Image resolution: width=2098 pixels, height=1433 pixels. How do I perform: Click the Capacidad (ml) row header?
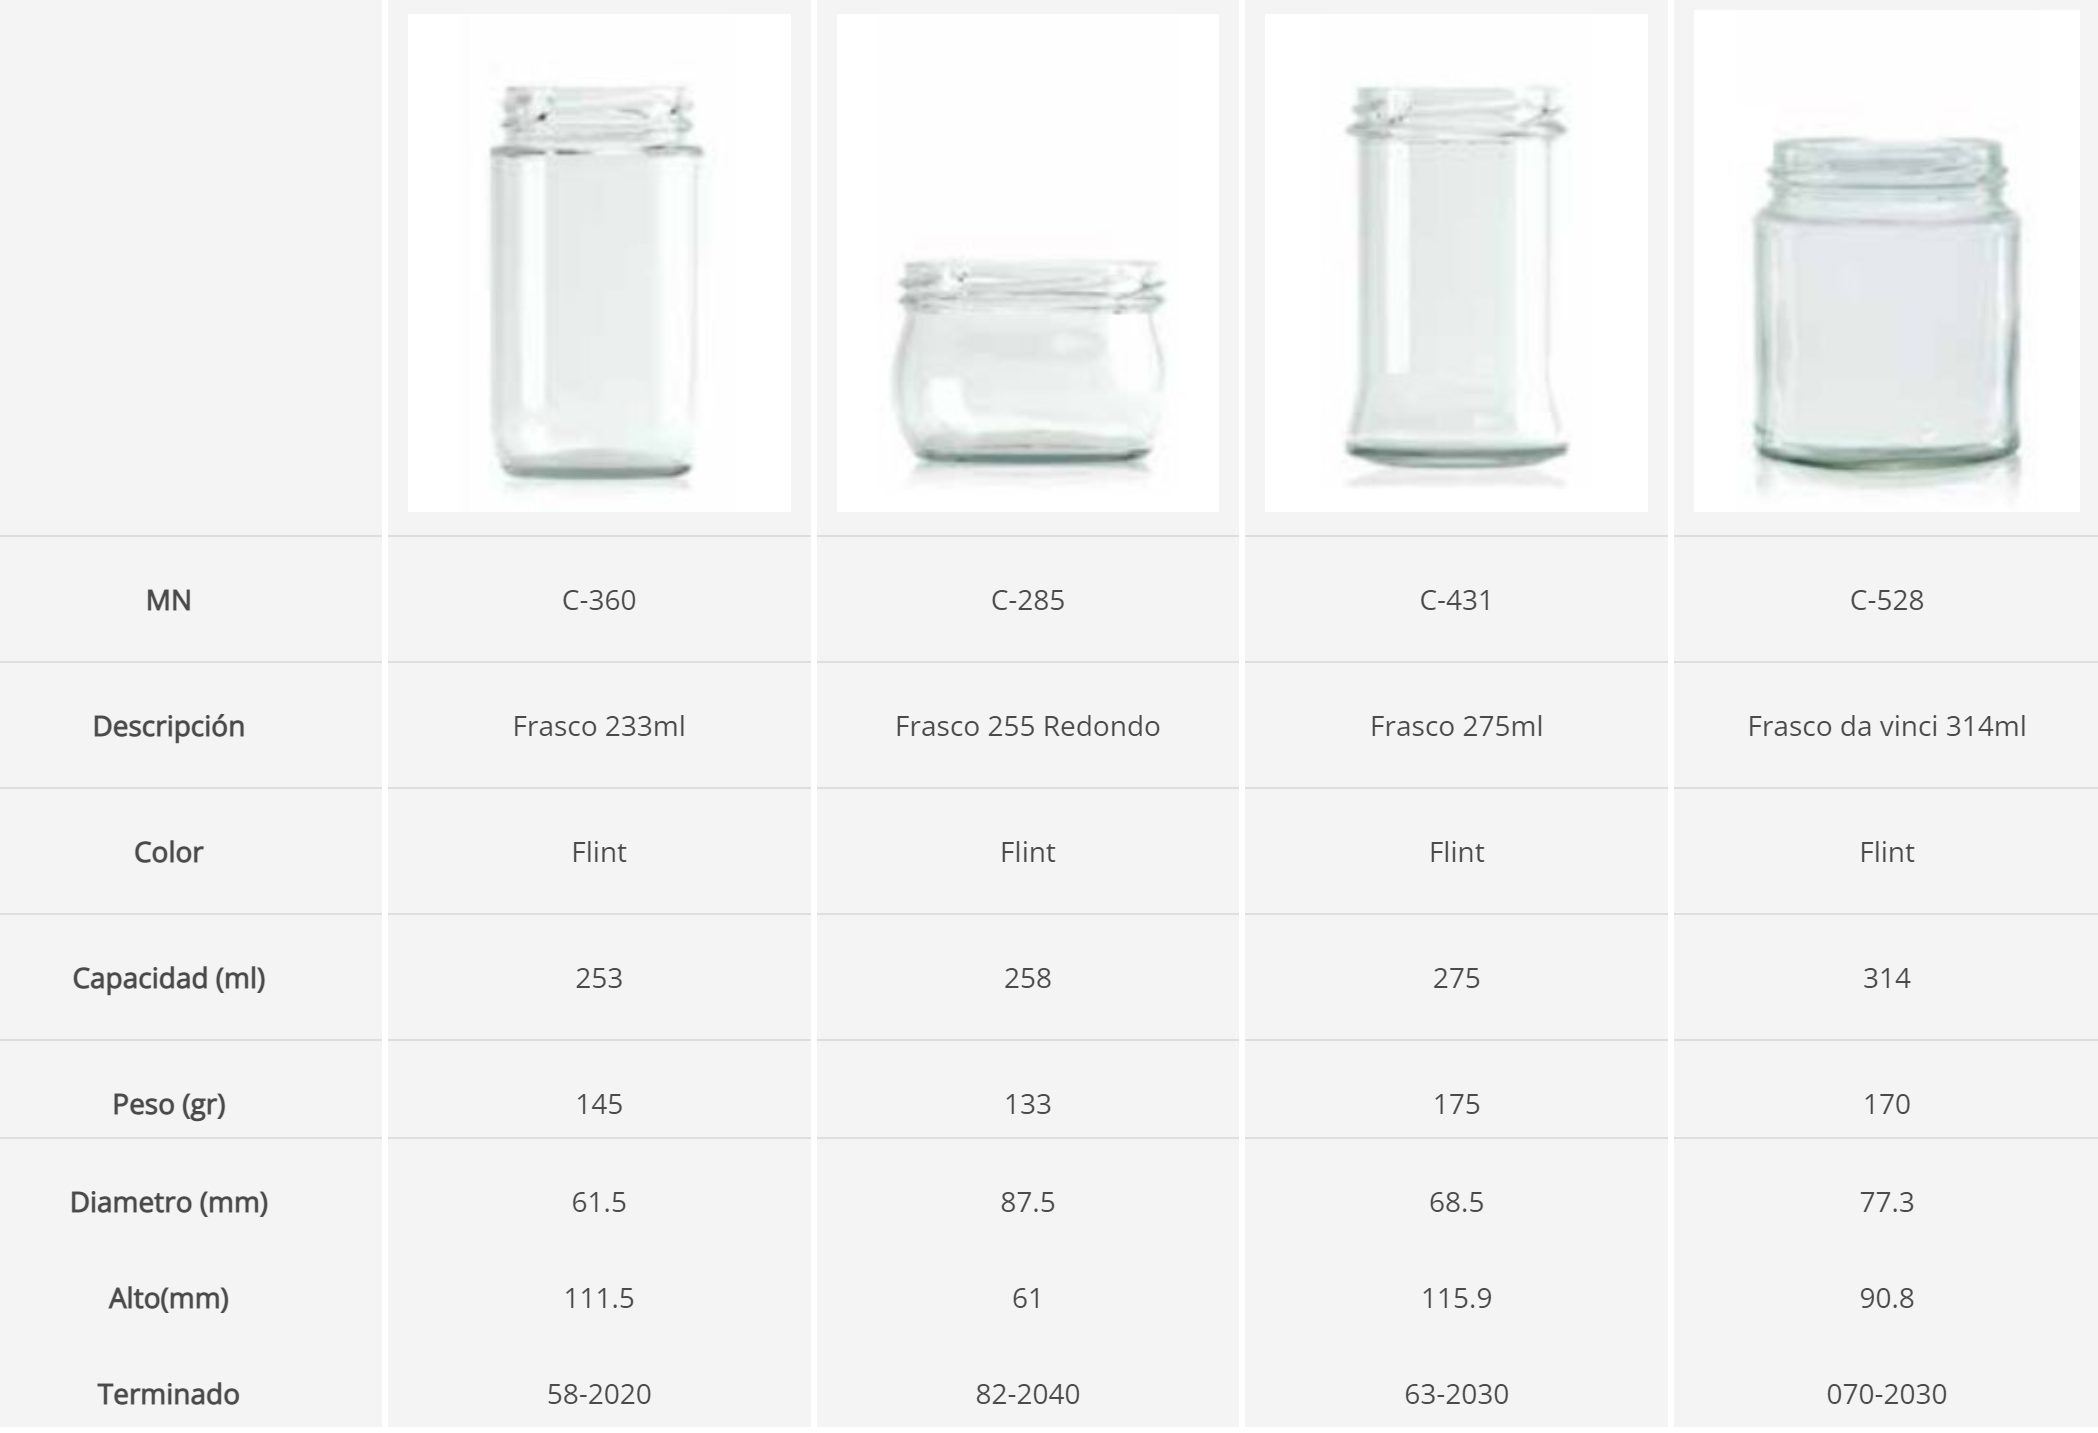click(x=168, y=978)
